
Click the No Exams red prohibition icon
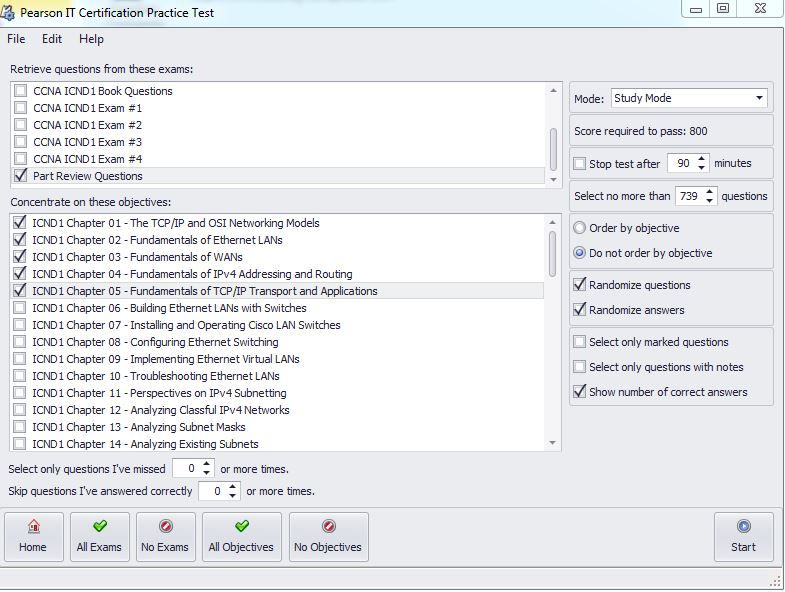pyautogui.click(x=166, y=526)
